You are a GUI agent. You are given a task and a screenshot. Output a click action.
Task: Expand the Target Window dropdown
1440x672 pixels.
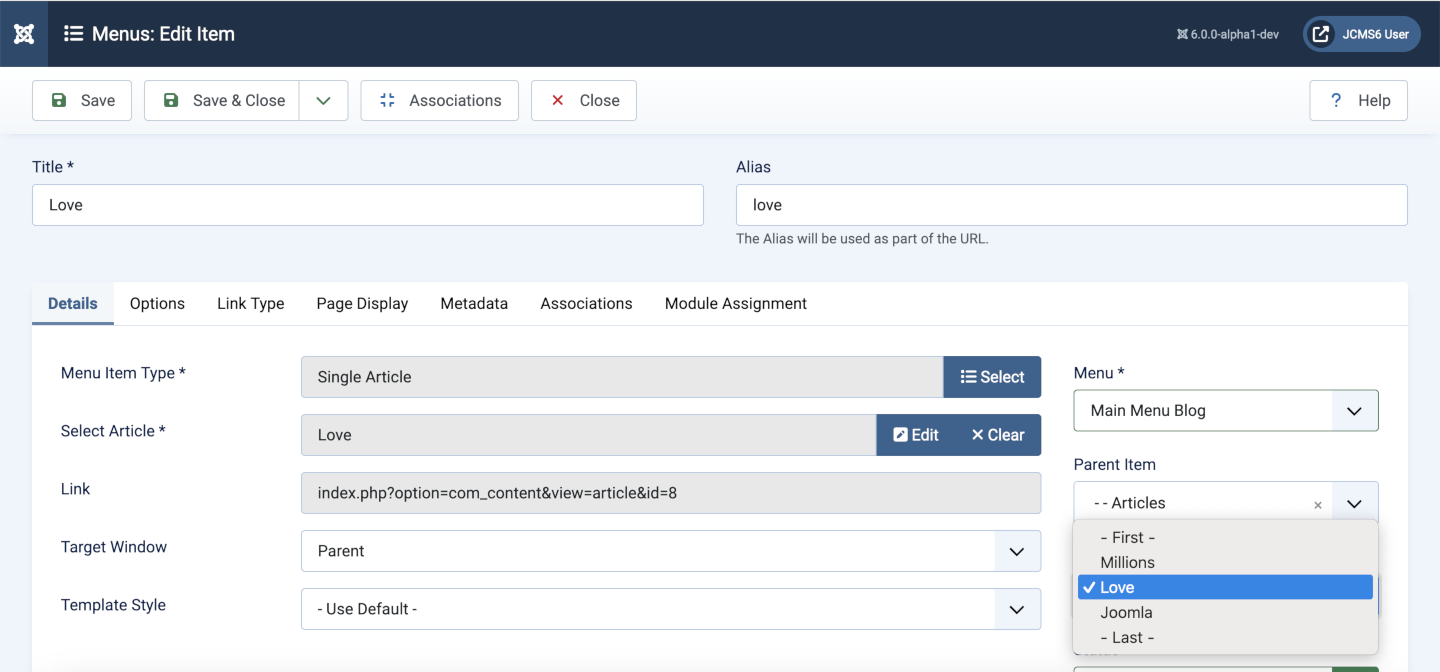[x=670, y=551]
